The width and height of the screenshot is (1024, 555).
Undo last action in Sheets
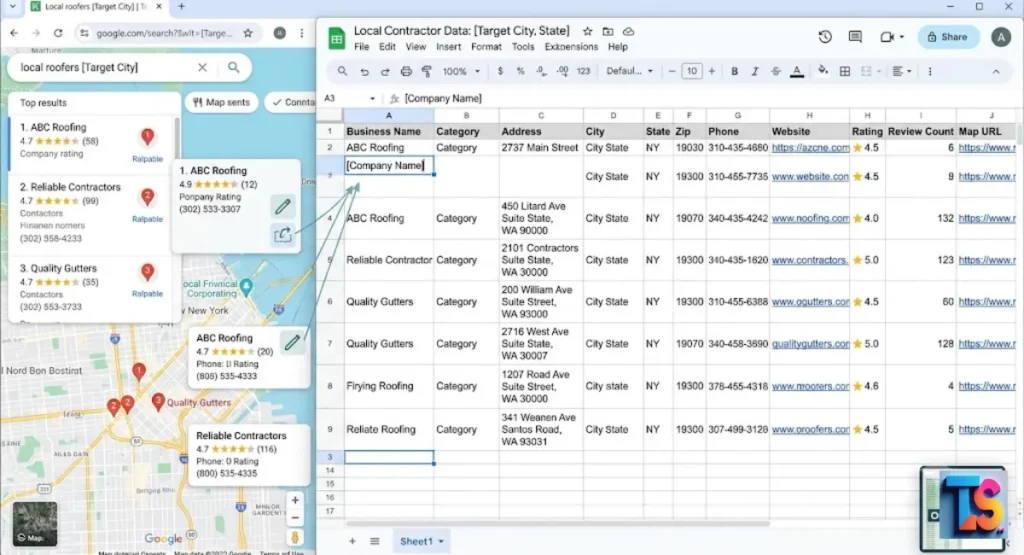pos(364,72)
